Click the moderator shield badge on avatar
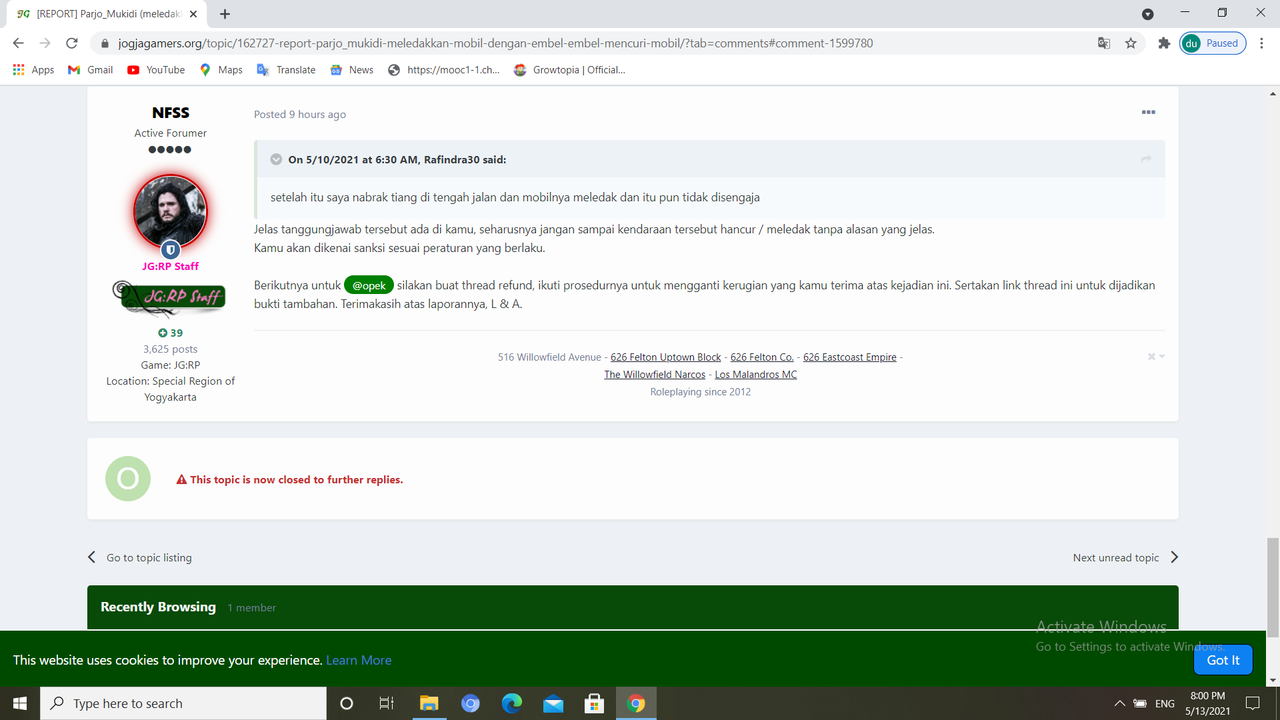 pyautogui.click(x=170, y=250)
